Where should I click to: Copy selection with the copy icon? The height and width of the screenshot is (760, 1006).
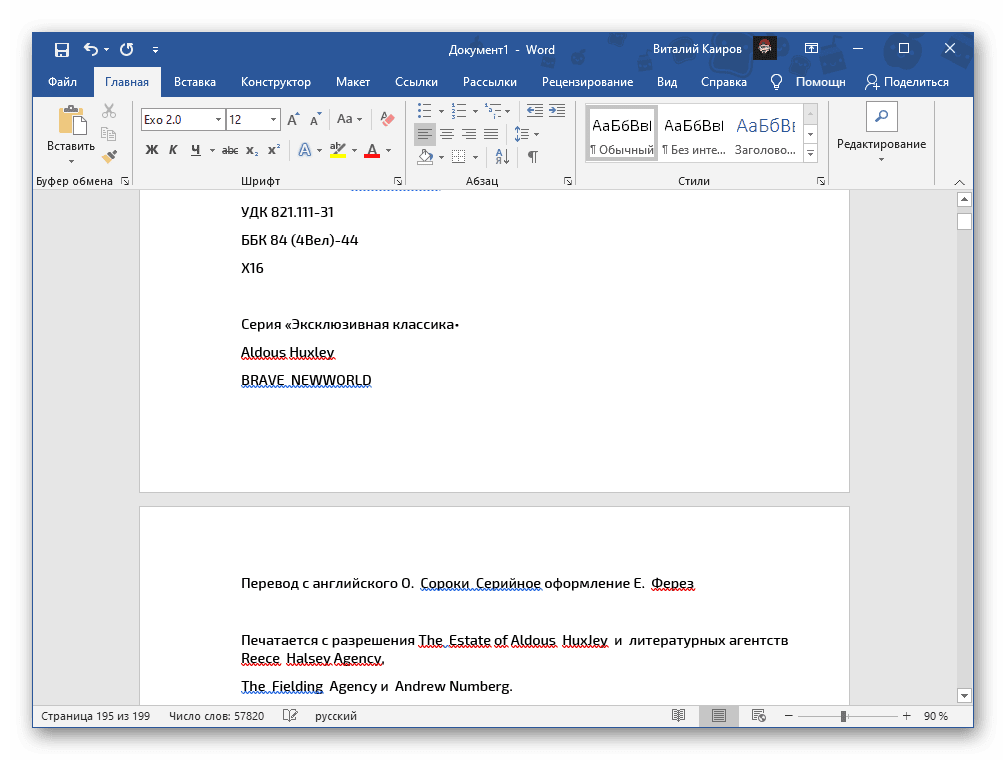[109, 133]
